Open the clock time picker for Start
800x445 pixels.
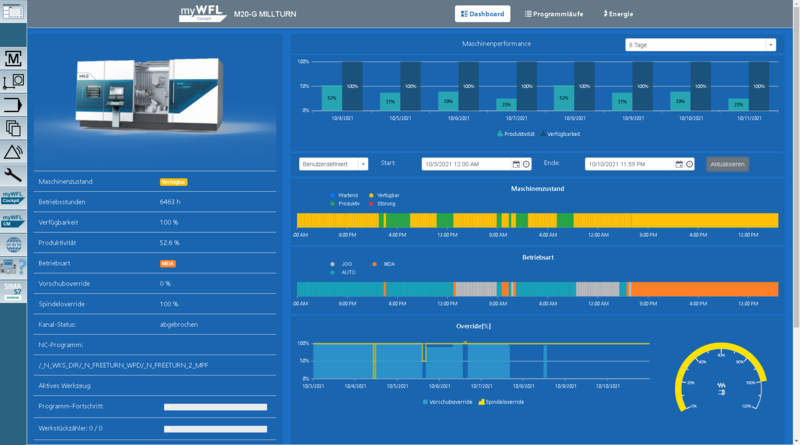[x=526, y=164]
